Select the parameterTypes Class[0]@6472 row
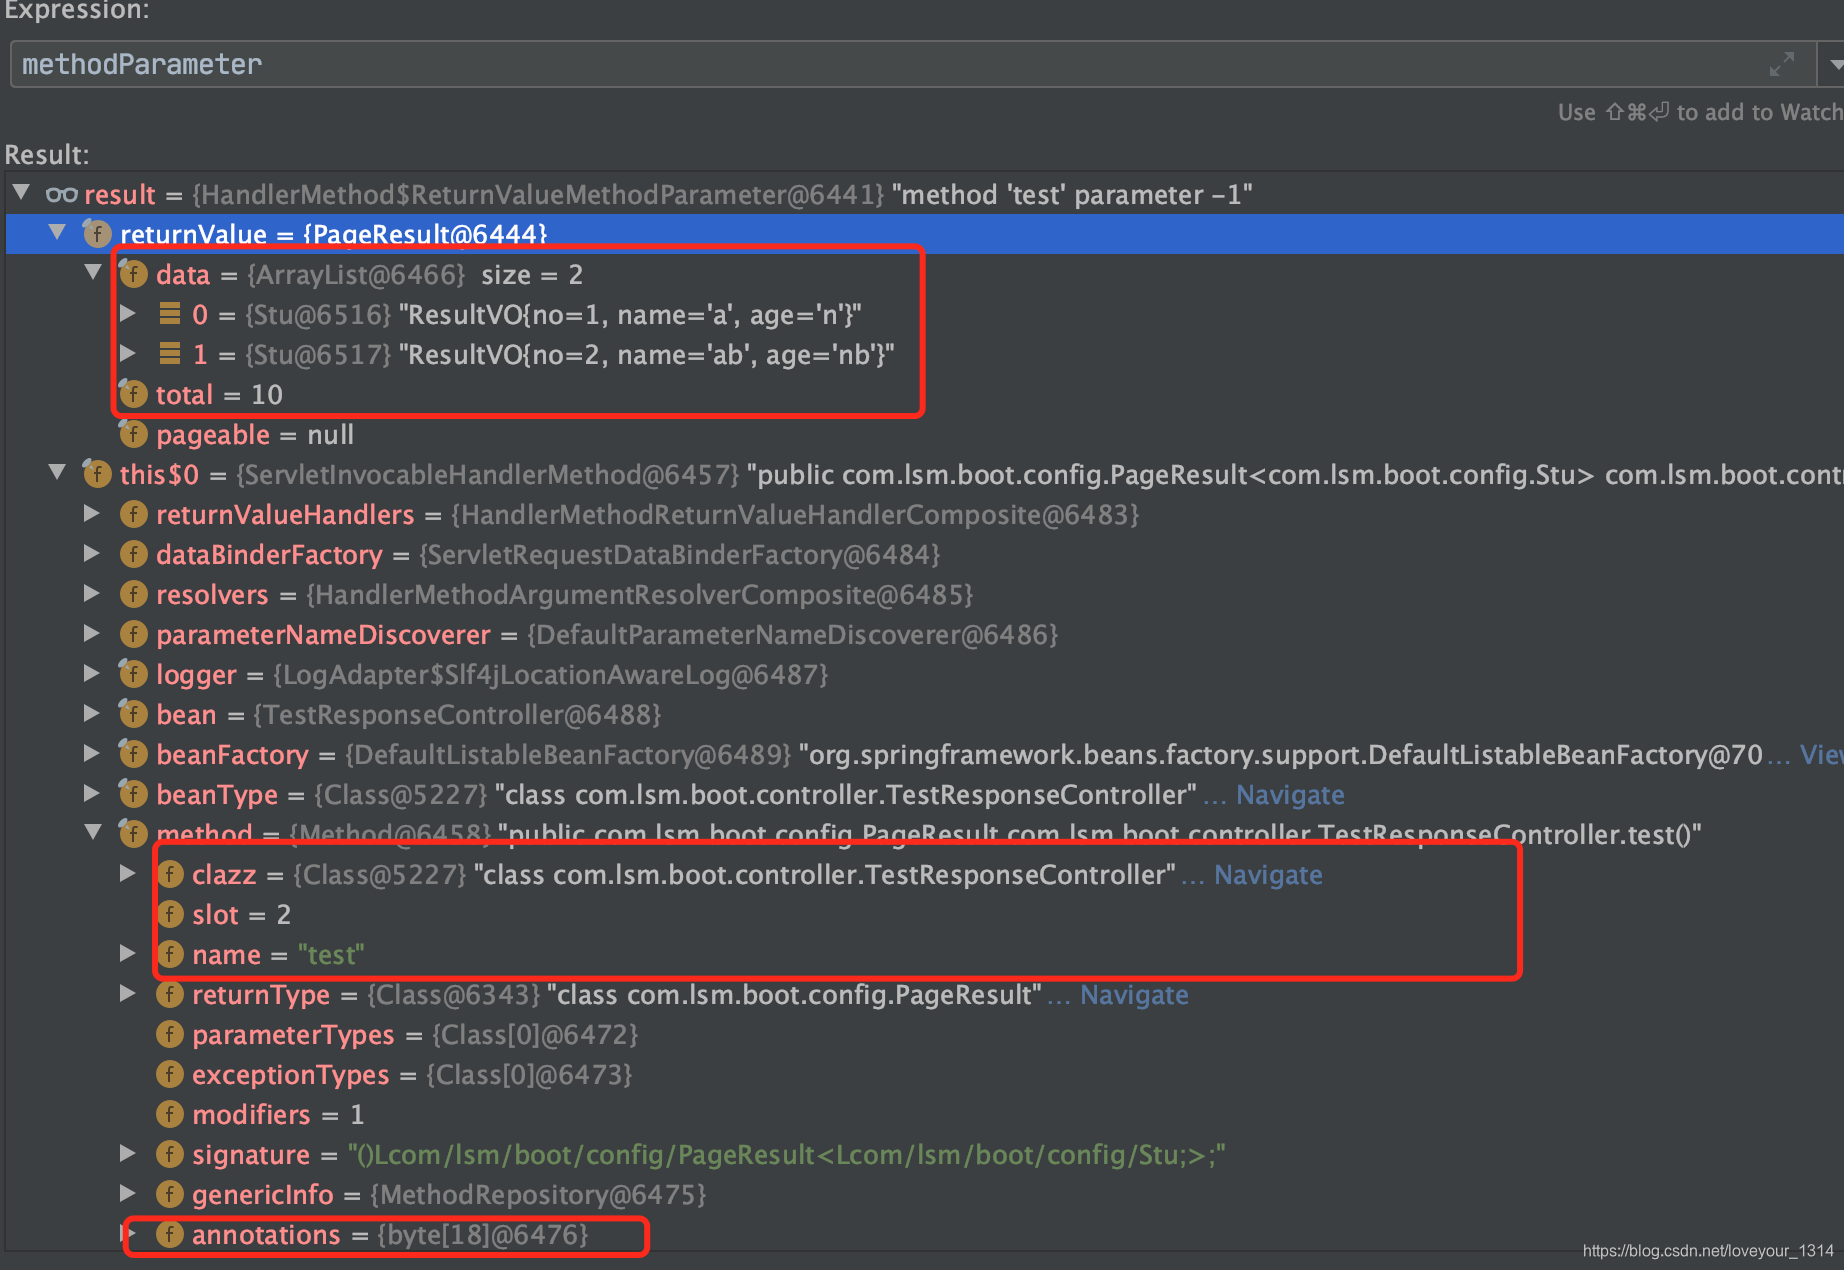 924,1034
